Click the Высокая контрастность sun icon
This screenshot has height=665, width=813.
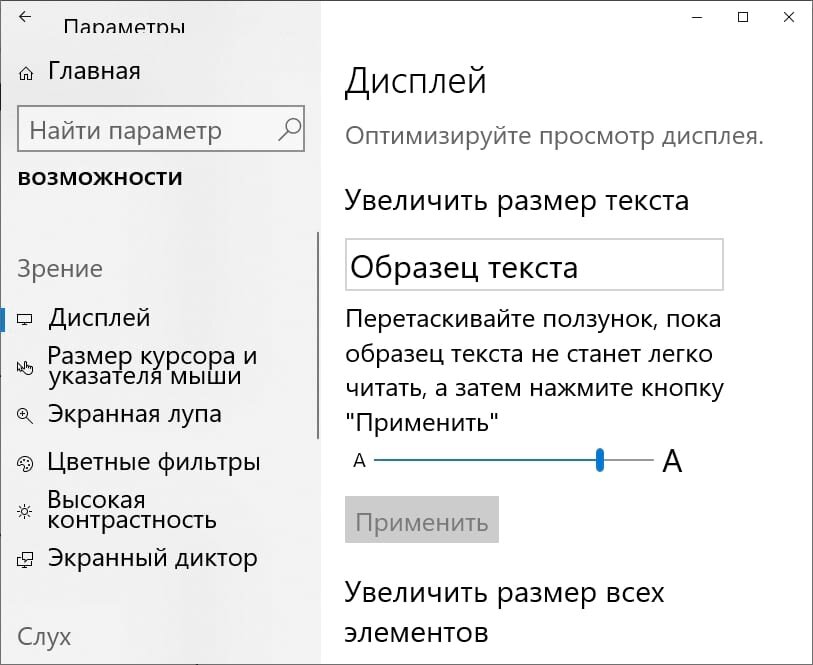[24, 512]
